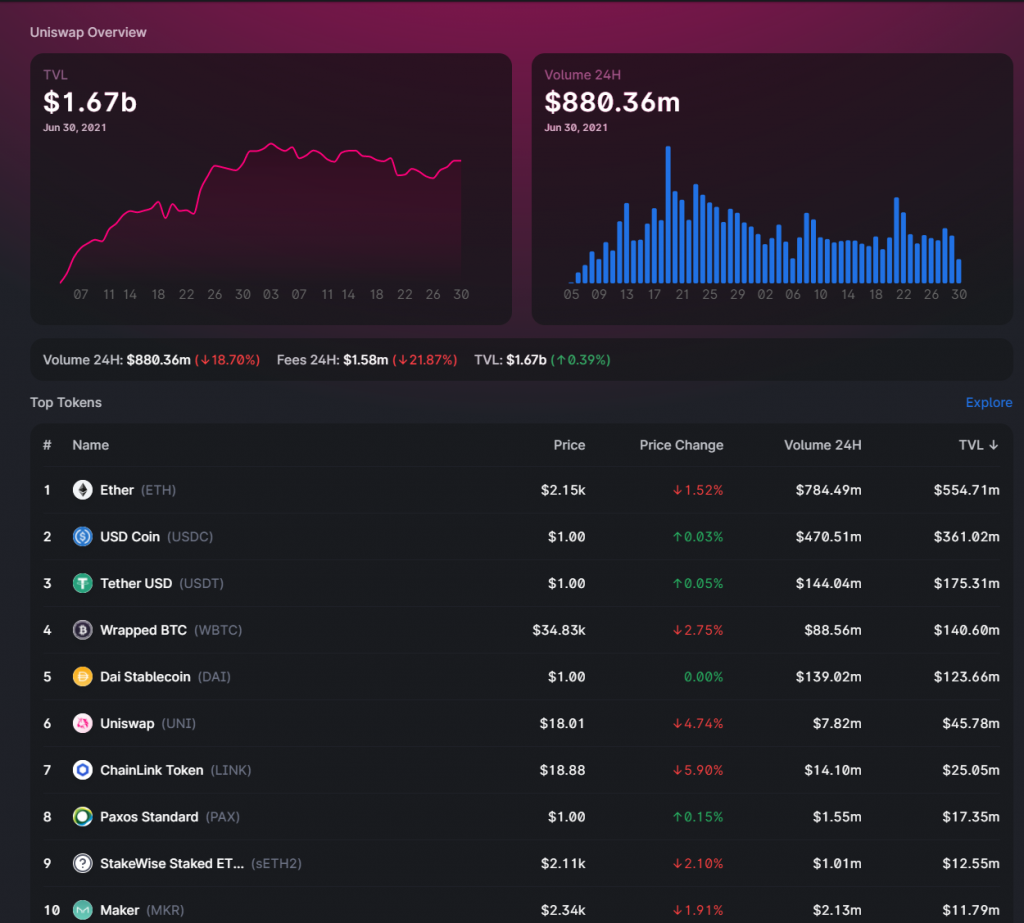This screenshot has height=923, width=1024.
Task: Sort tokens by TVL column header
Action: 978,445
